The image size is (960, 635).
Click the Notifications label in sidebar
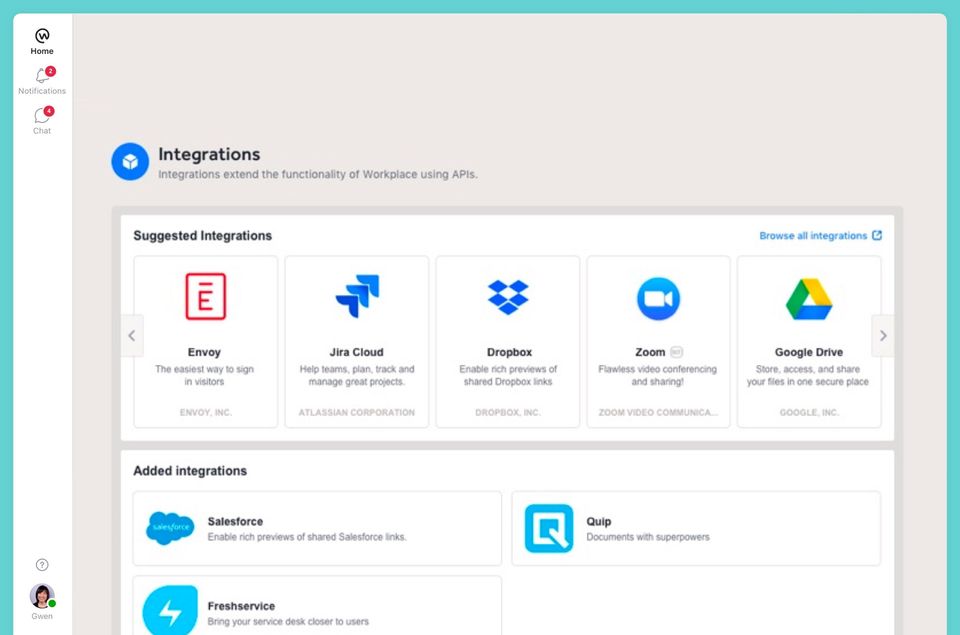(x=42, y=91)
